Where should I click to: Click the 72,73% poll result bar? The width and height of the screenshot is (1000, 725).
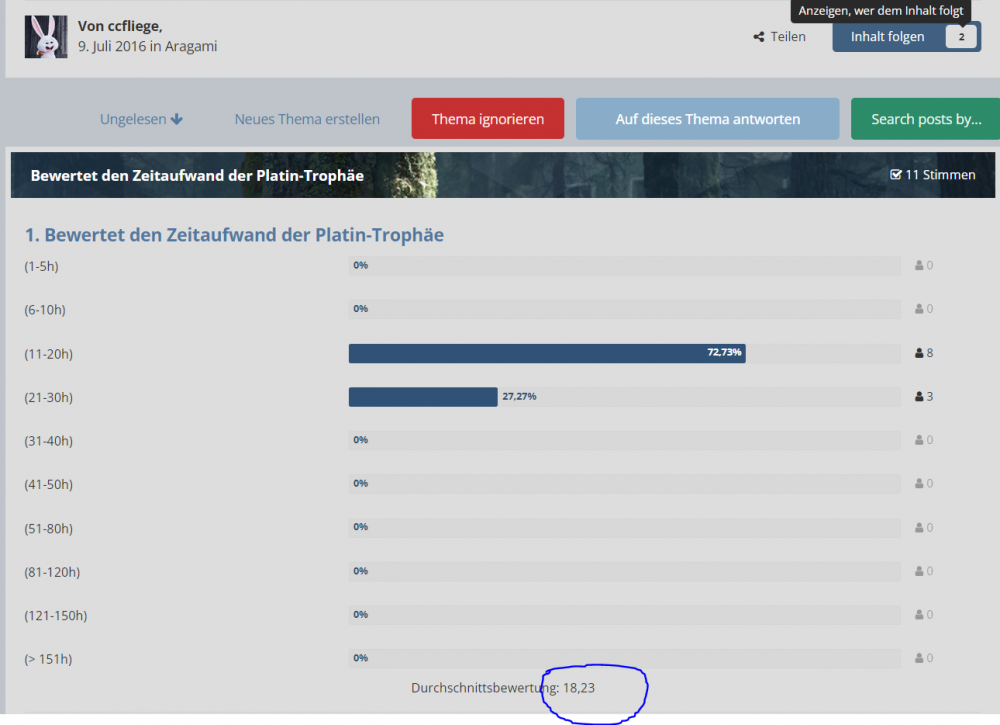pyautogui.click(x=547, y=353)
